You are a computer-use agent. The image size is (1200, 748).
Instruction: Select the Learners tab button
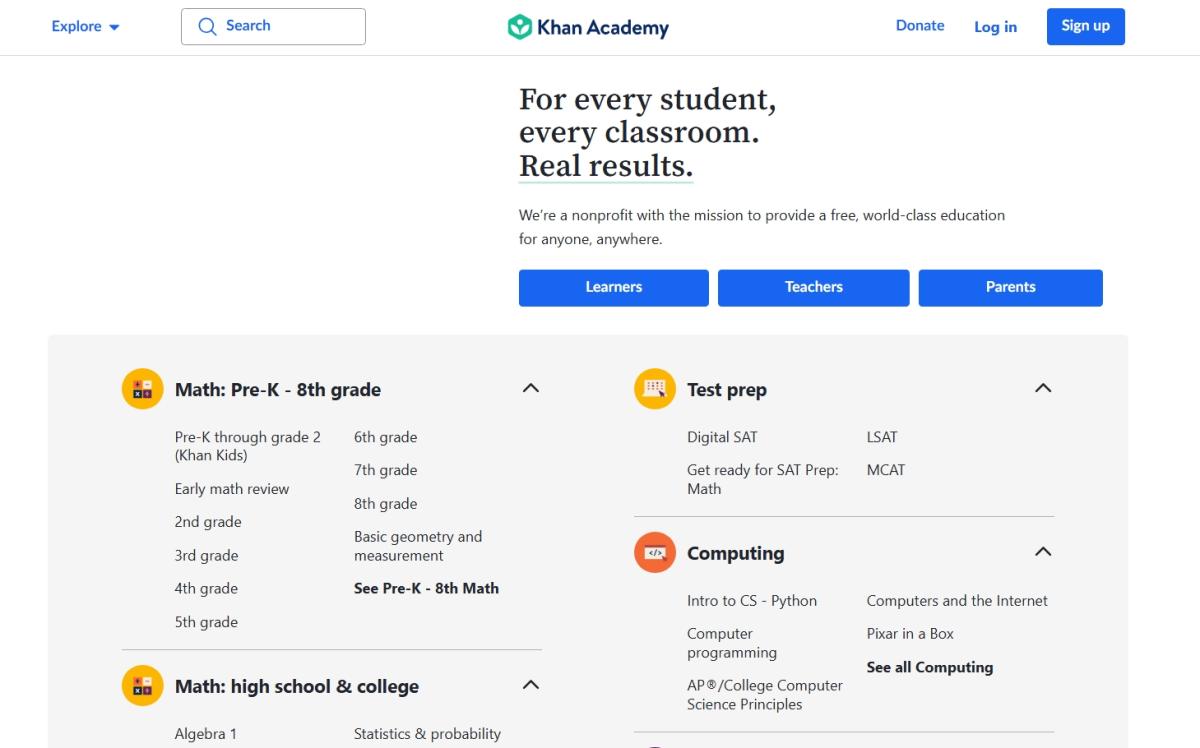click(x=613, y=287)
